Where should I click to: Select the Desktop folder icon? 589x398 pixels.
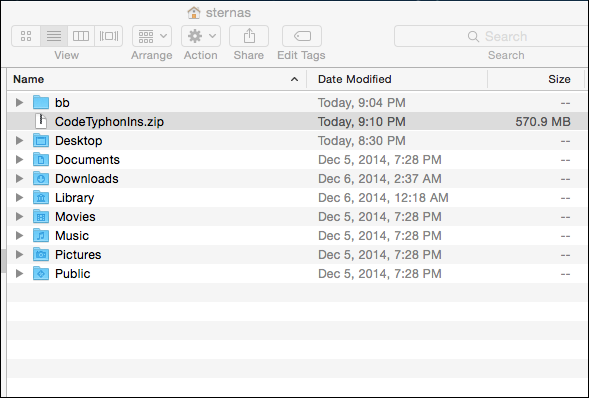[x=41, y=140]
